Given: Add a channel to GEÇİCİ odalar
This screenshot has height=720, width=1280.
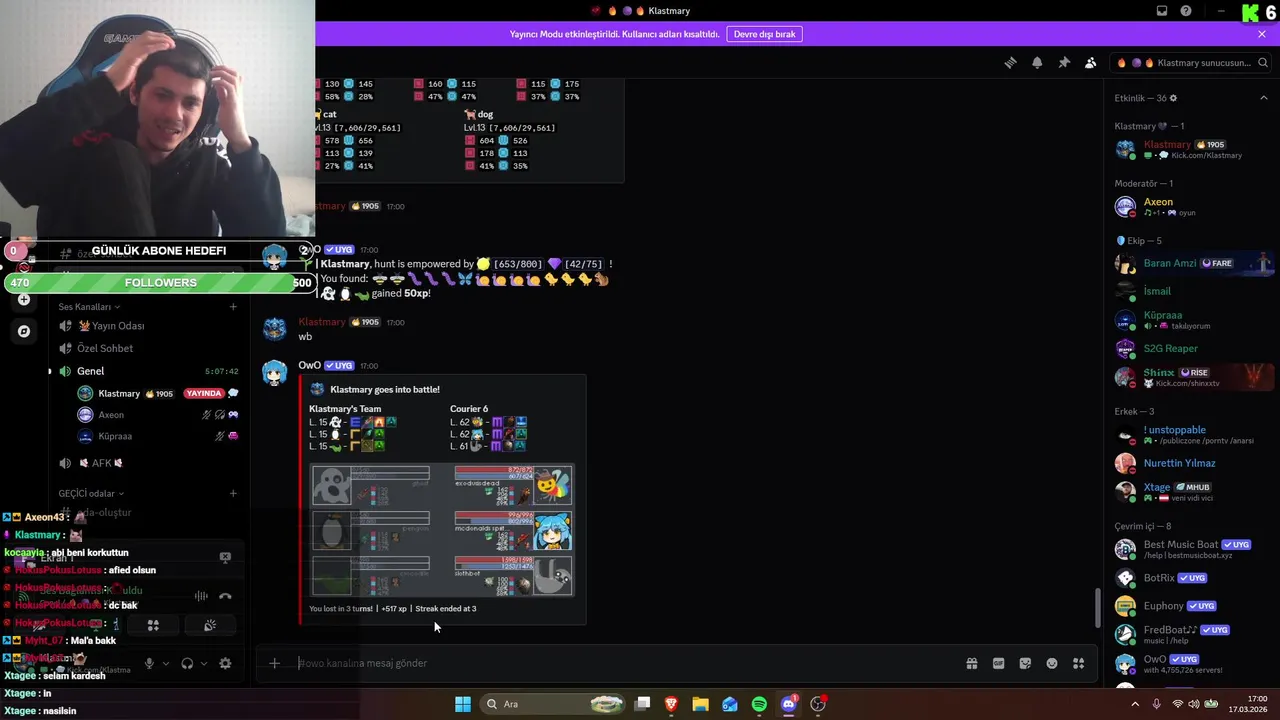Looking at the screenshot, I should 233,493.
